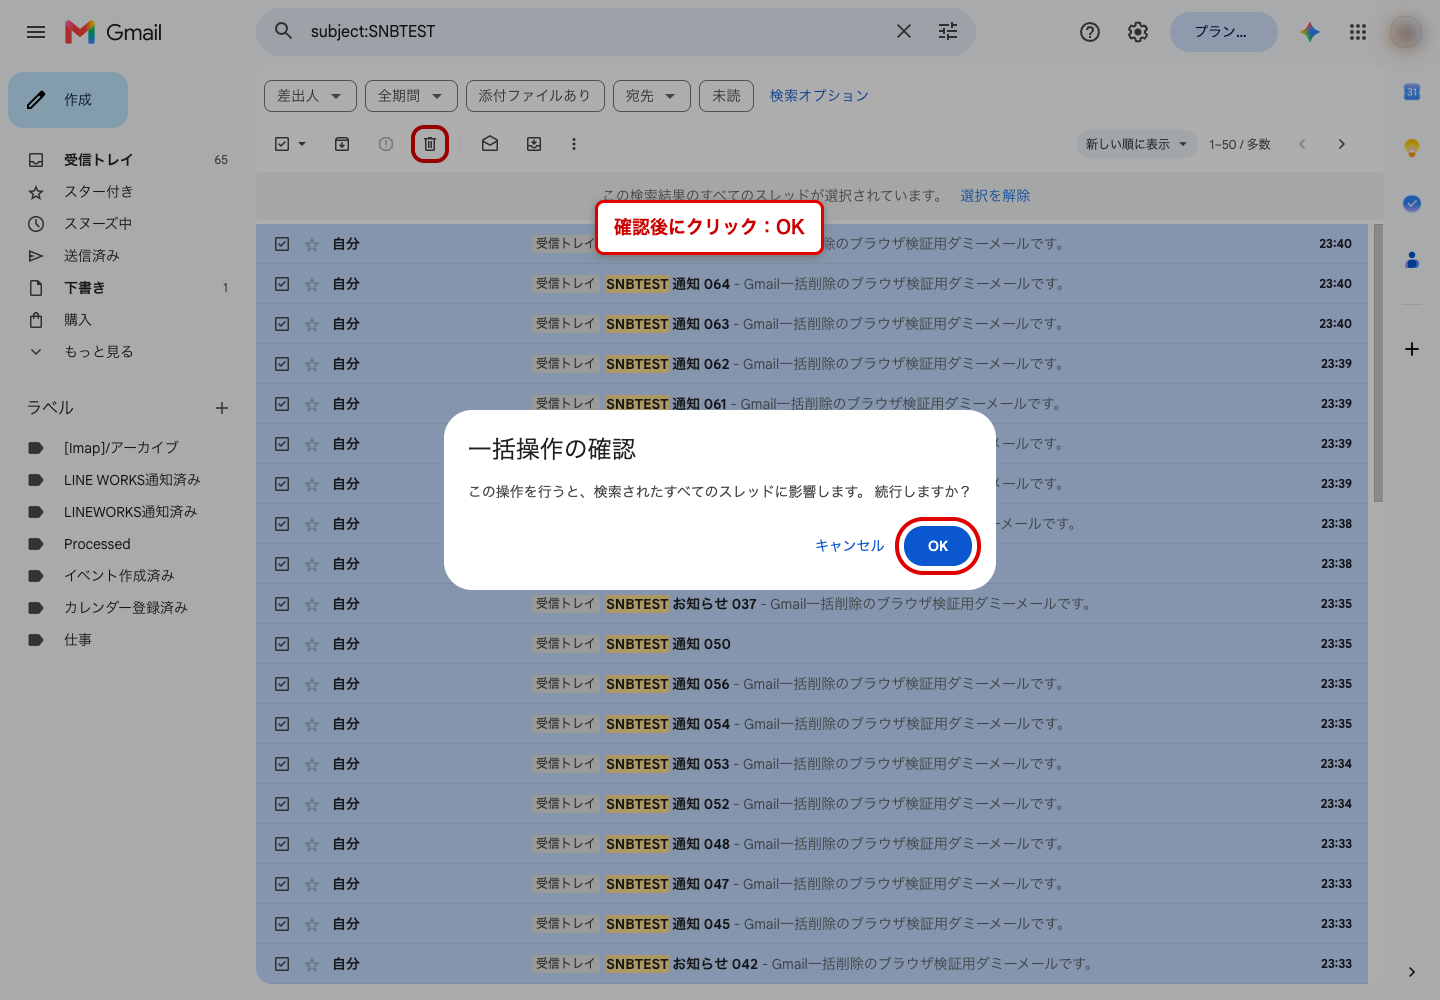Open the Google apps grid
The image size is (1440, 1000).
click(x=1358, y=32)
